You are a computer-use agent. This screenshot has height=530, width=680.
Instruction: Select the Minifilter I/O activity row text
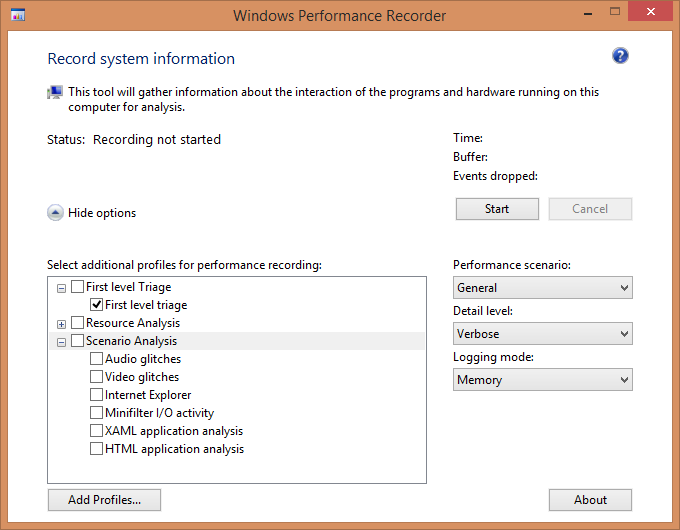coord(160,413)
